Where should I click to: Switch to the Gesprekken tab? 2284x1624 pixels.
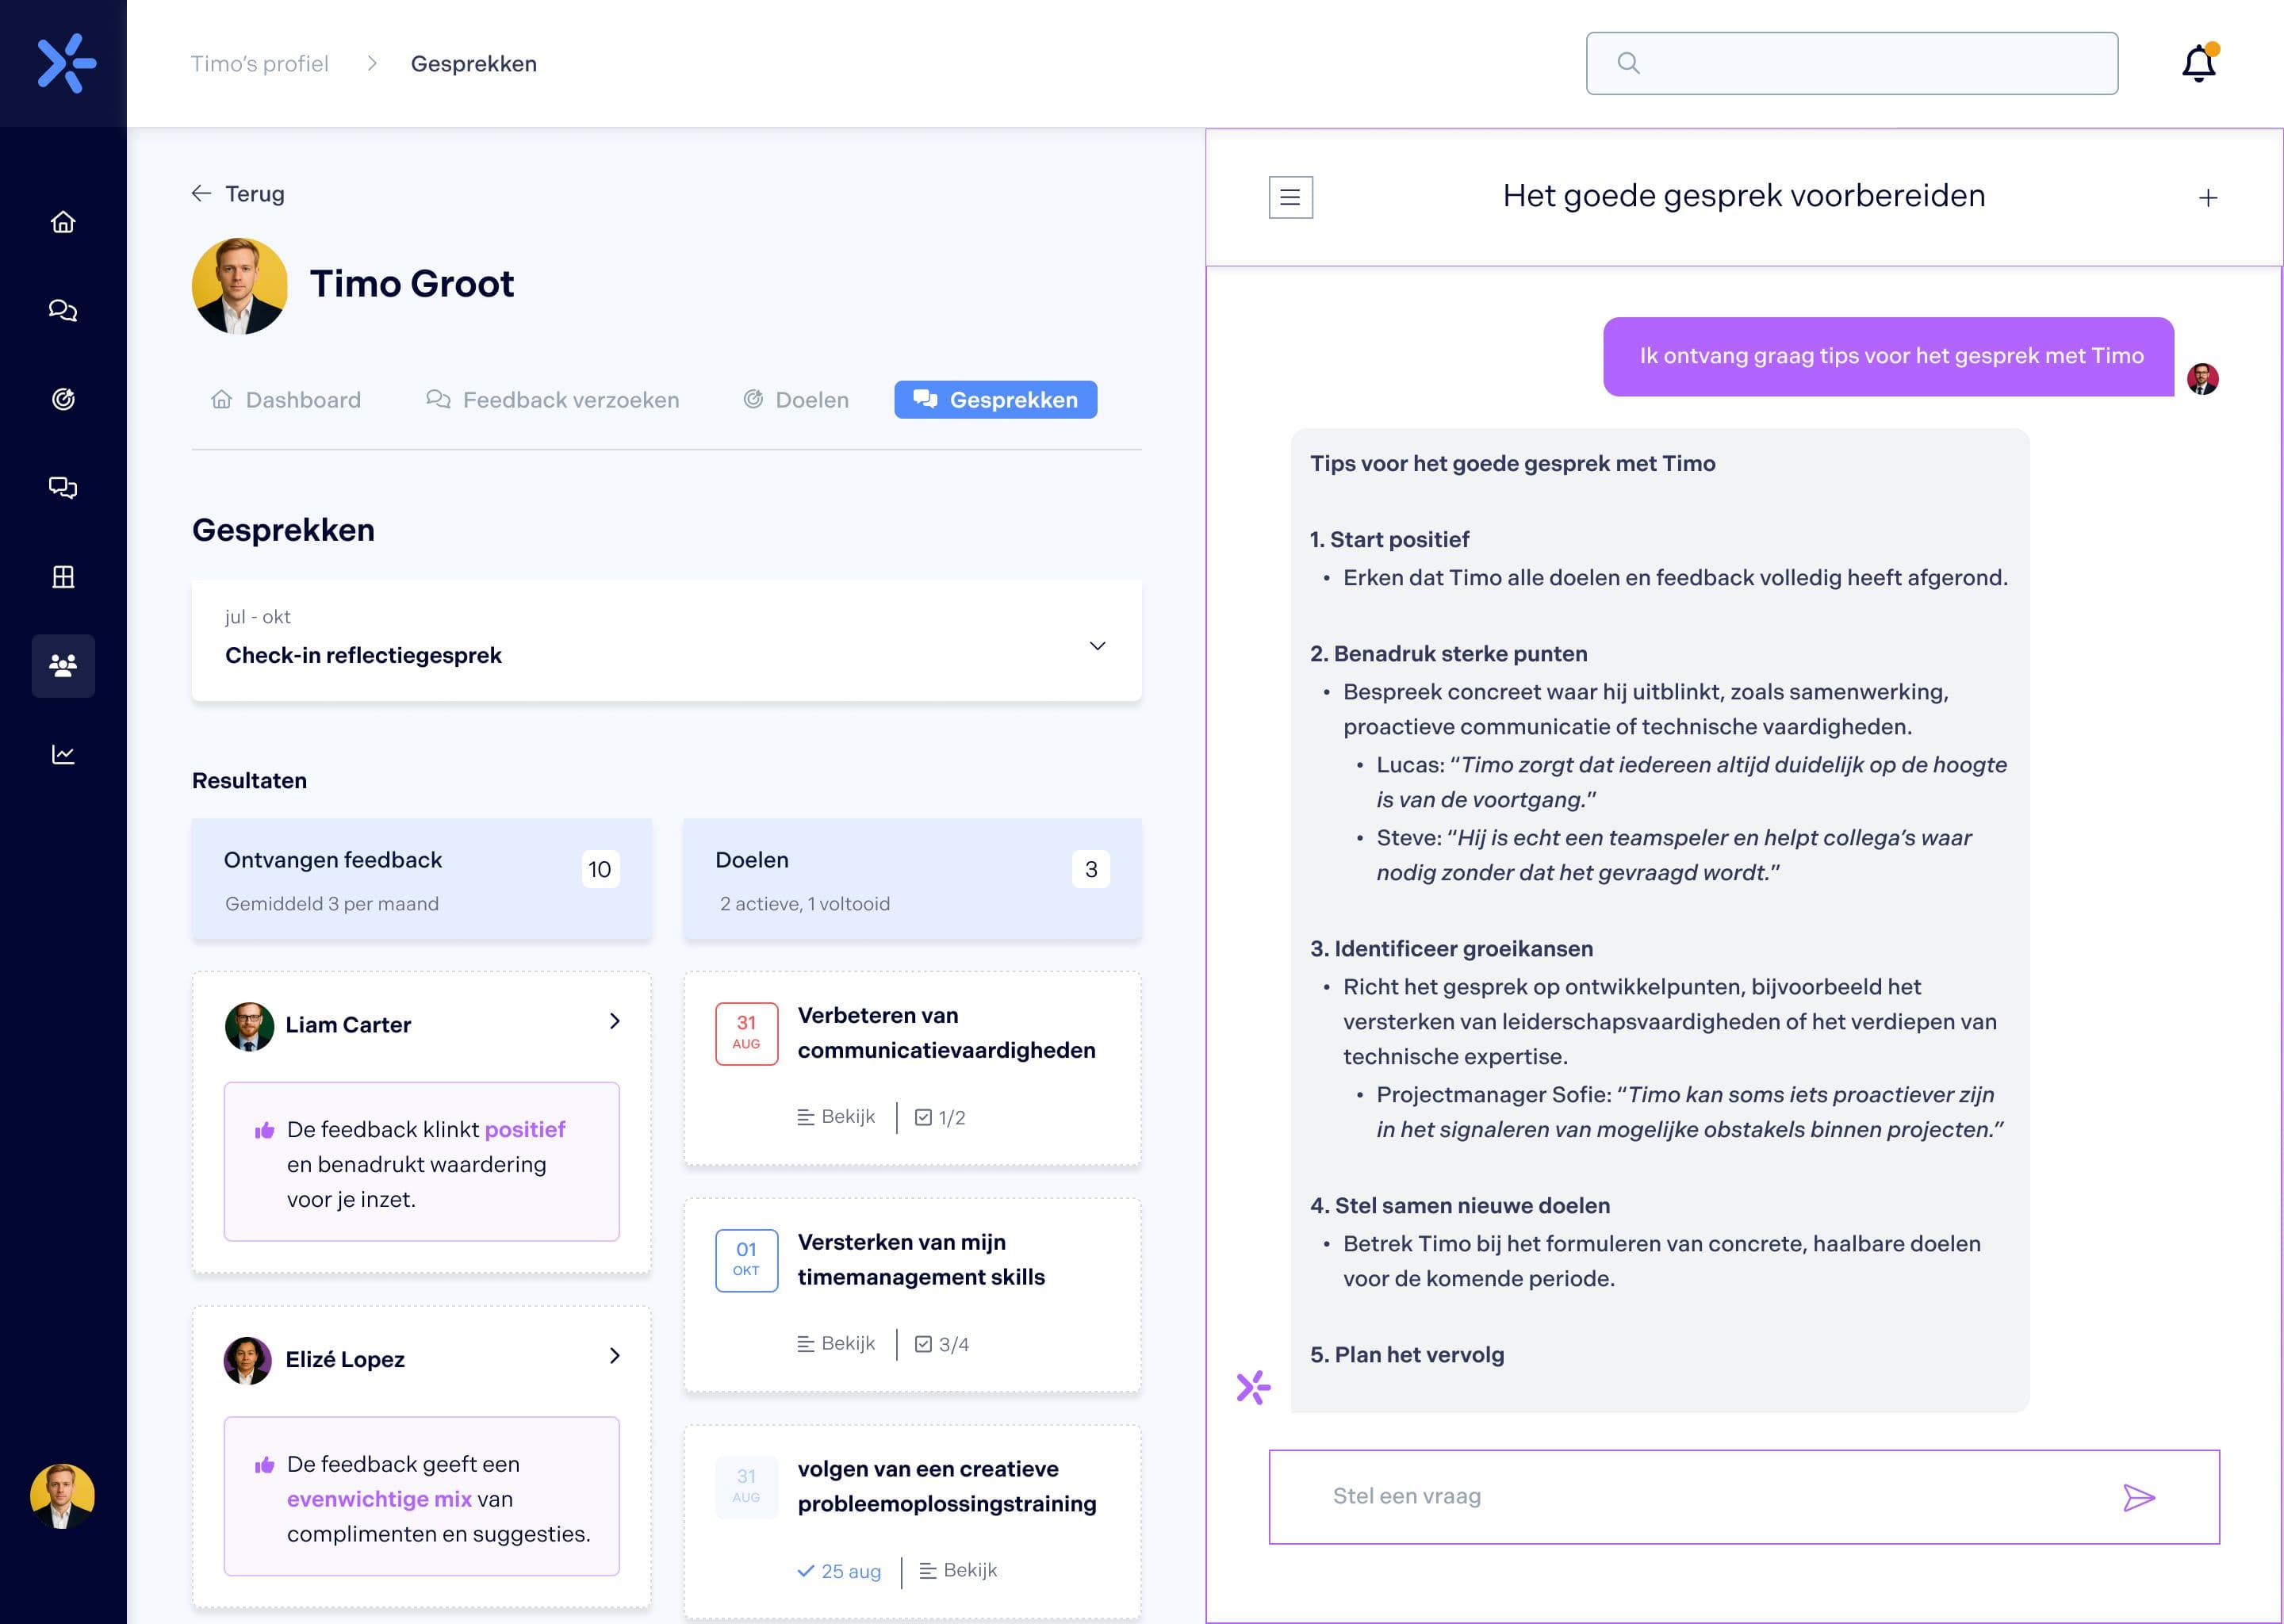[996, 399]
